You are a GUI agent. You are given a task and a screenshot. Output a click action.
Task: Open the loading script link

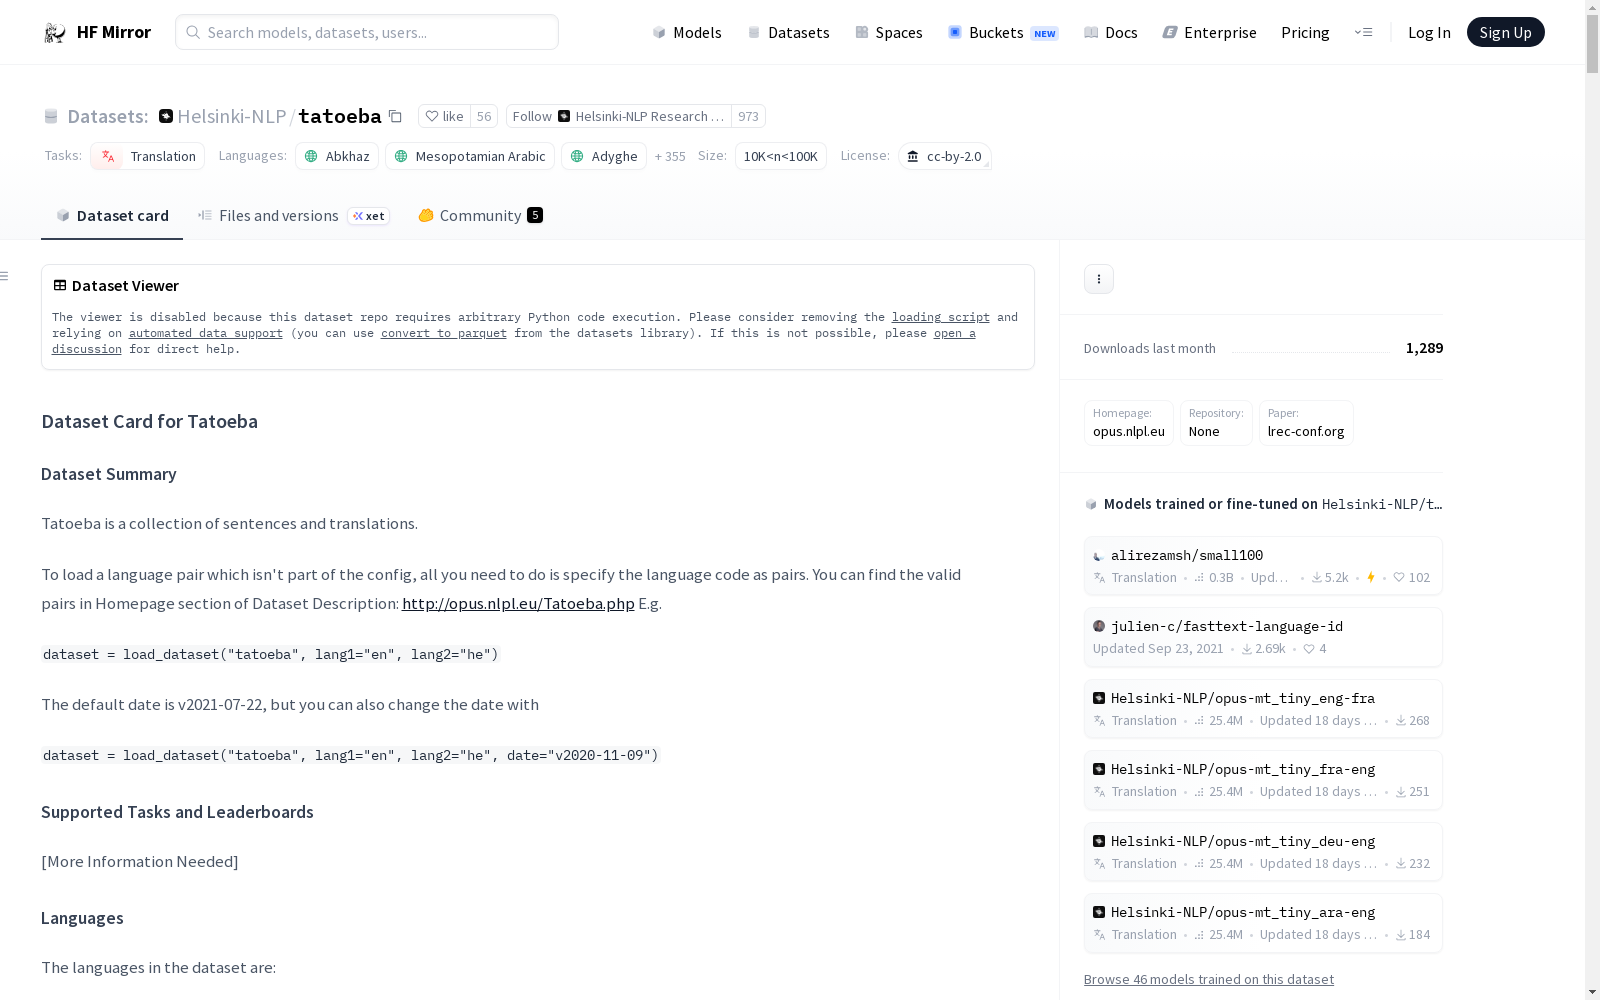[x=941, y=318]
